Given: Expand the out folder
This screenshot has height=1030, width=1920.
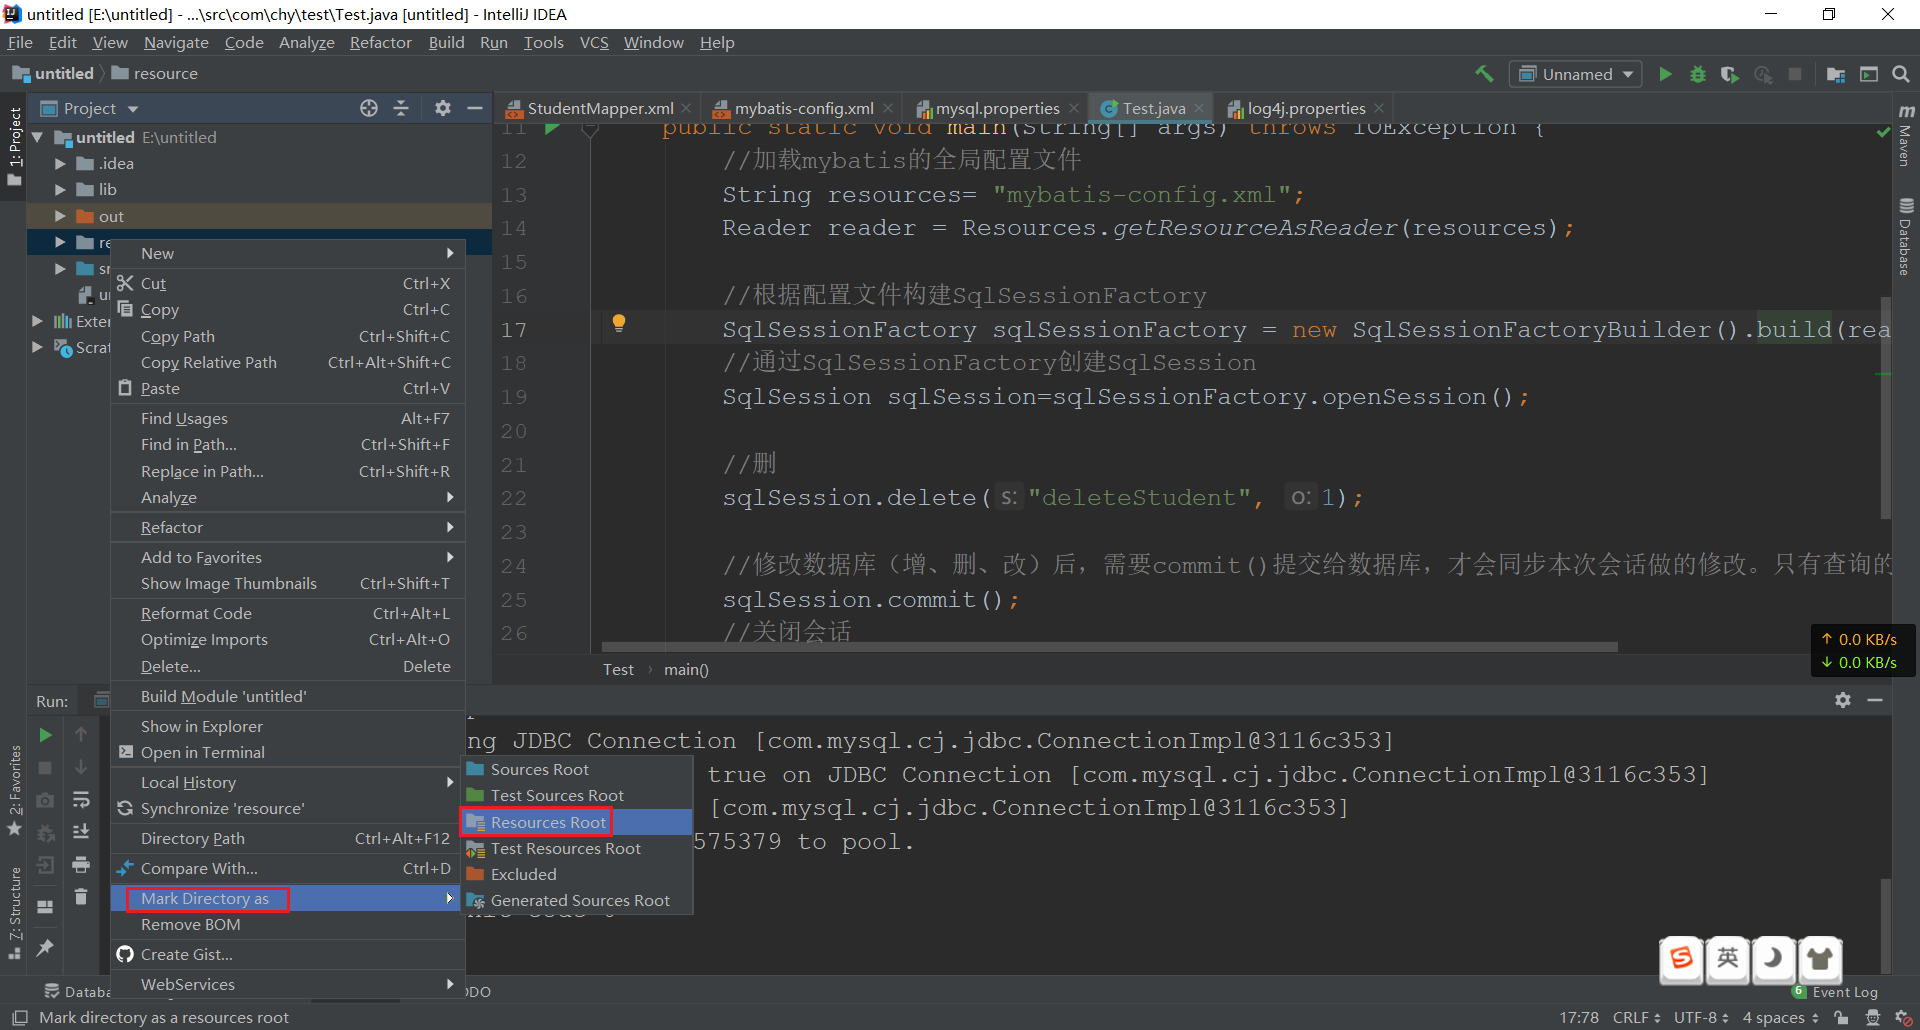Looking at the screenshot, I should coord(60,216).
